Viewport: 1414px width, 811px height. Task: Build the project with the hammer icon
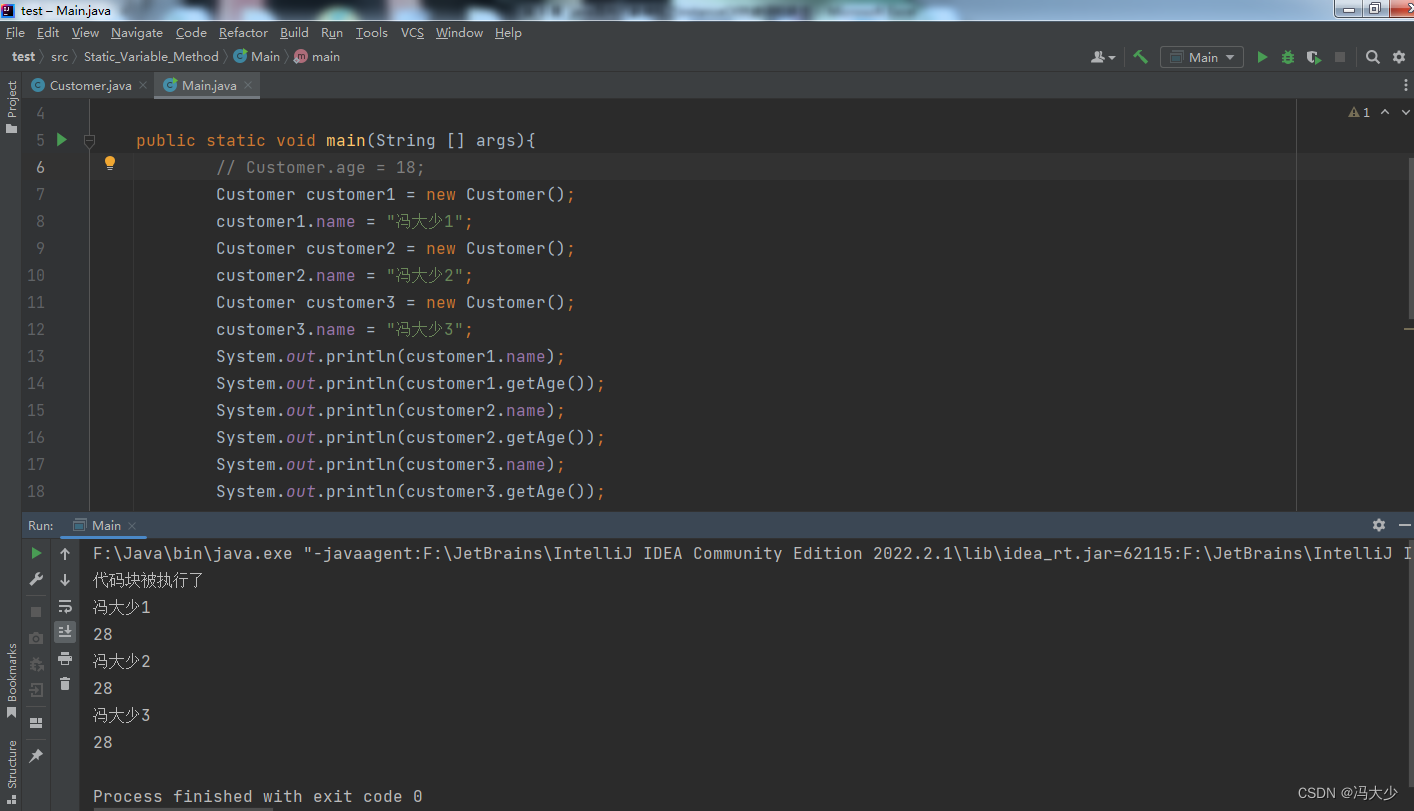pos(1140,57)
